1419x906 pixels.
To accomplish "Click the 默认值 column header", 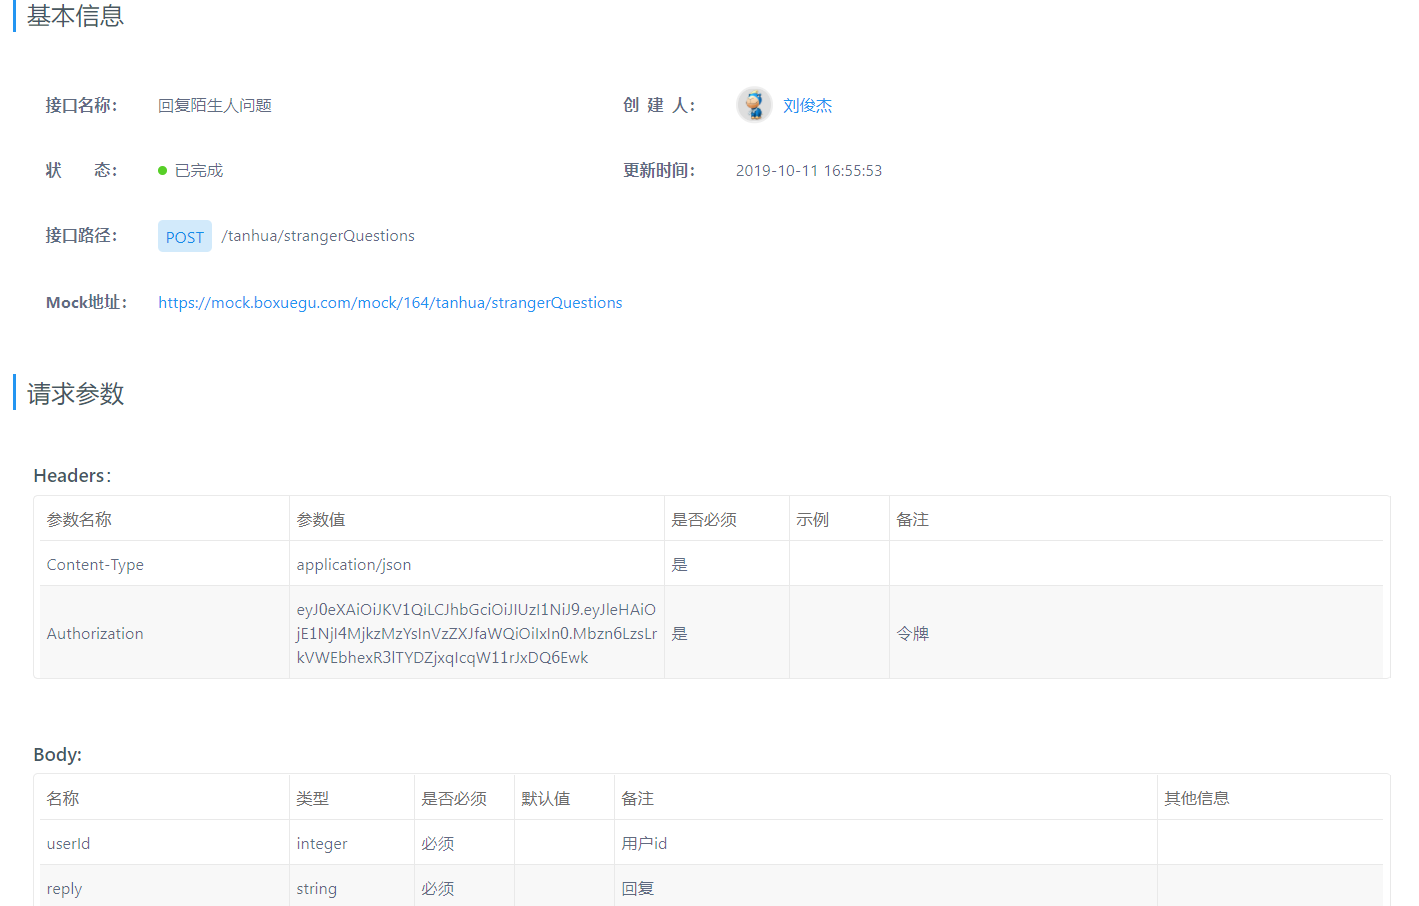I will (565, 798).
